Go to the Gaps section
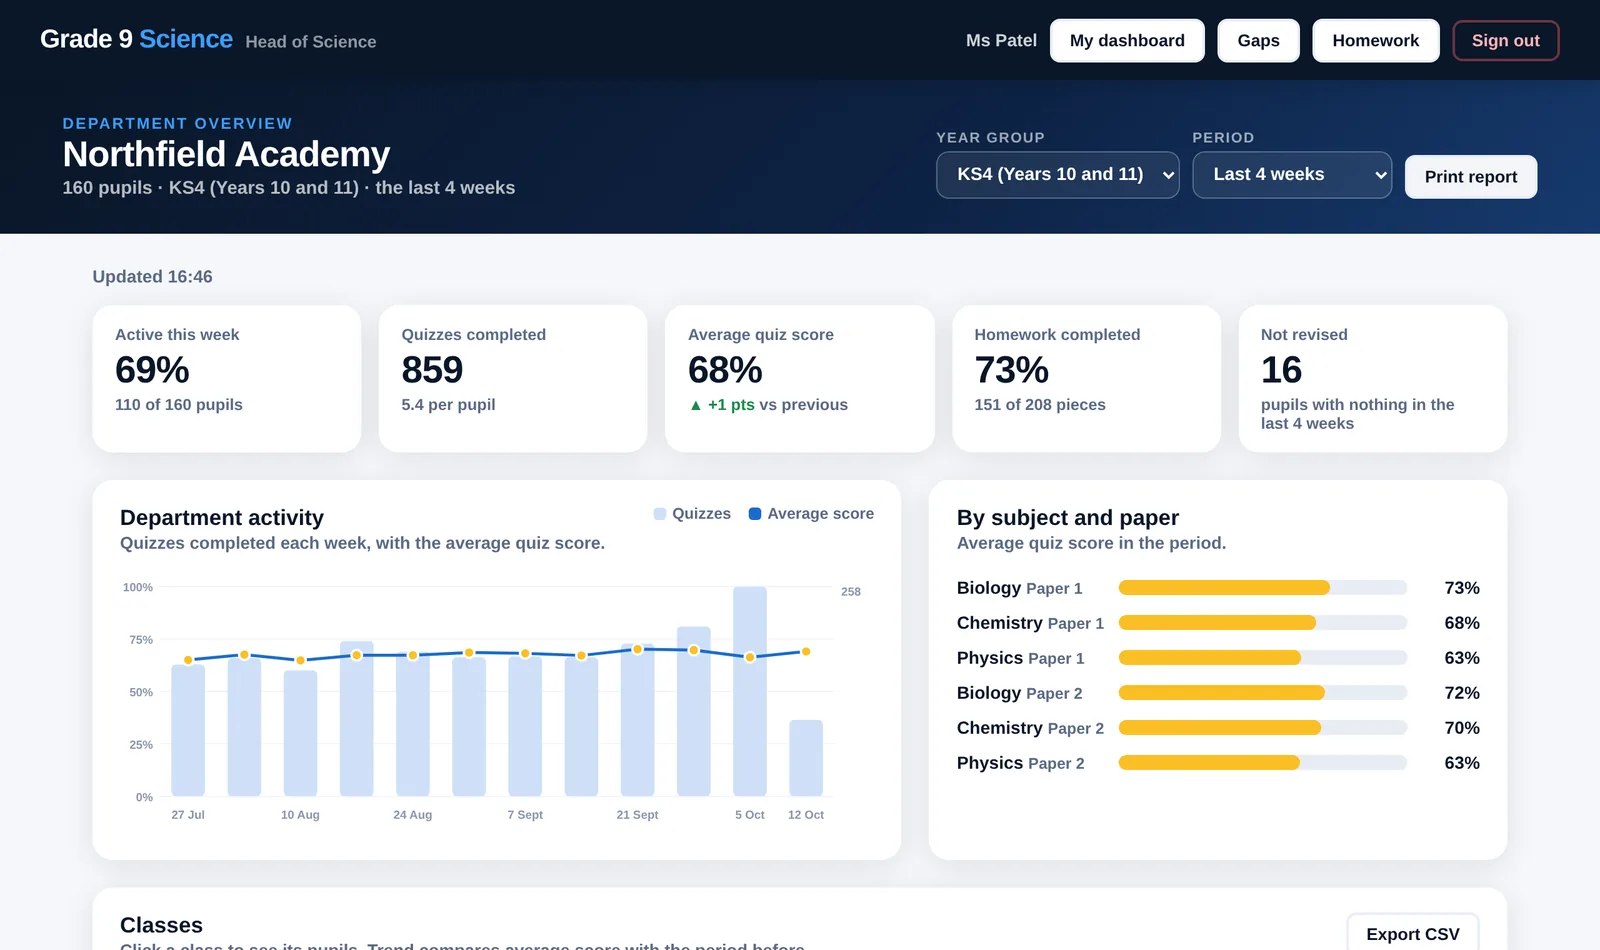Screen dimensions: 1600x950 [x=1258, y=41]
